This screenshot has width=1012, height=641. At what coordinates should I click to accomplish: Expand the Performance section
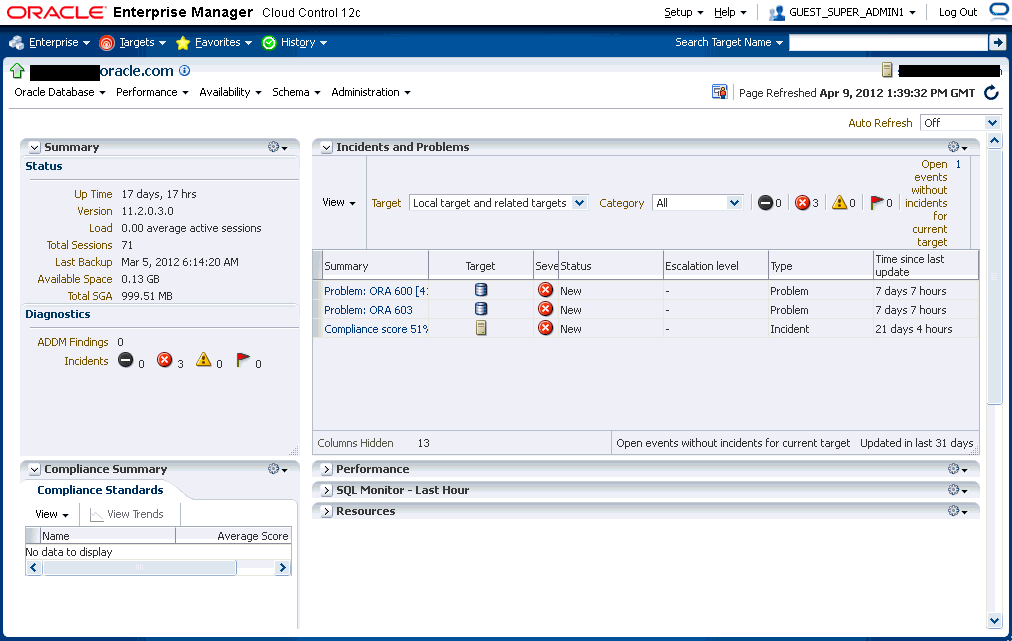pos(327,470)
